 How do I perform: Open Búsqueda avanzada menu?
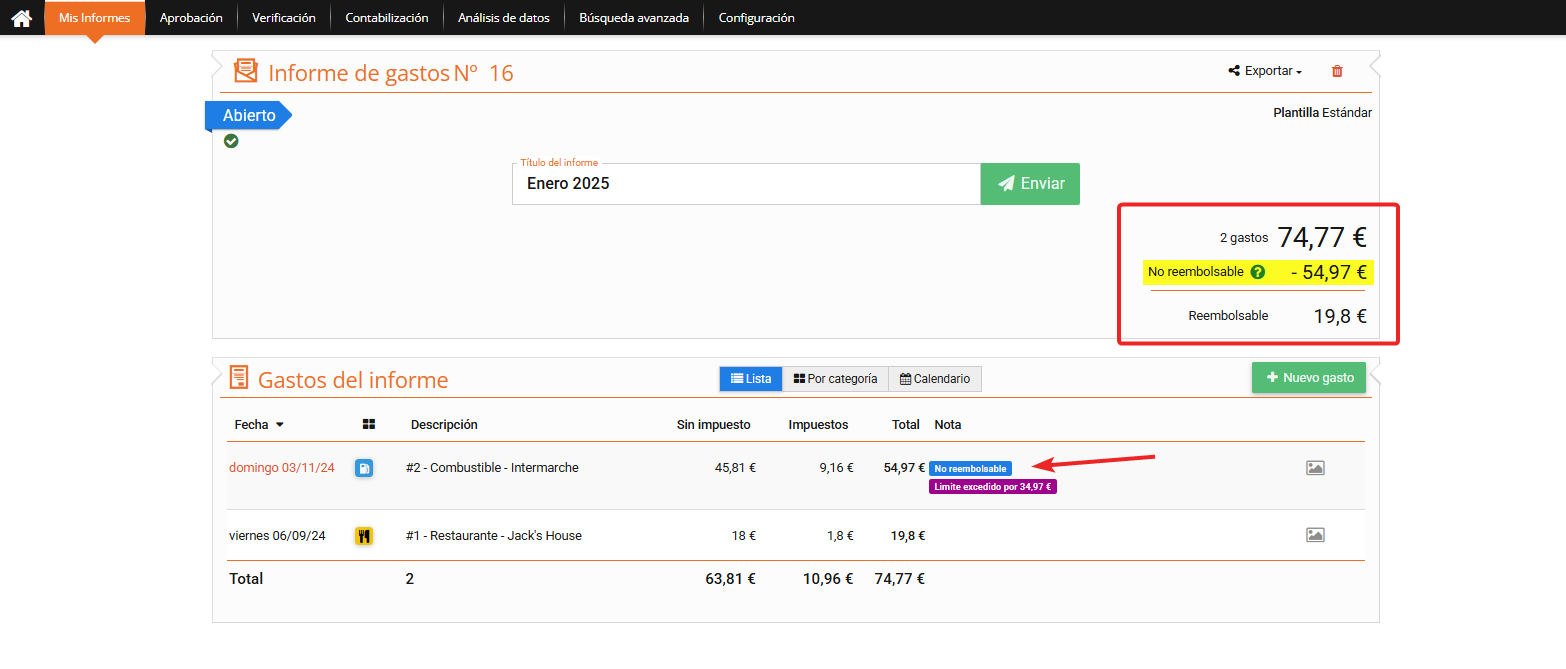634,18
